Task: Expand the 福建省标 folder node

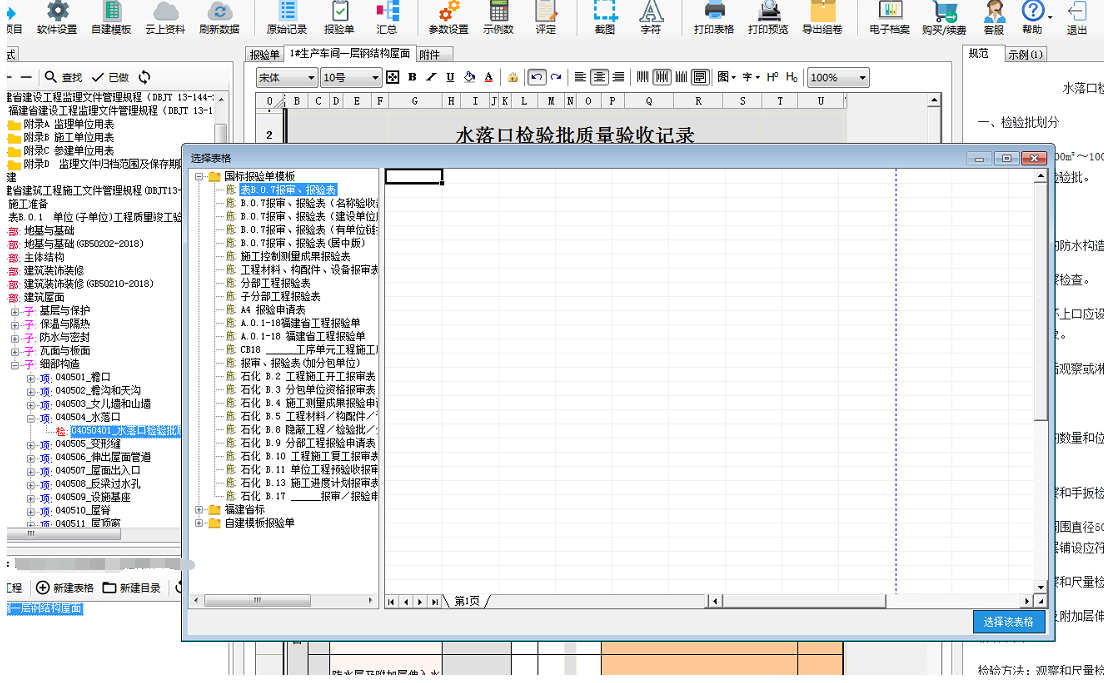Action: coord(200,509)
